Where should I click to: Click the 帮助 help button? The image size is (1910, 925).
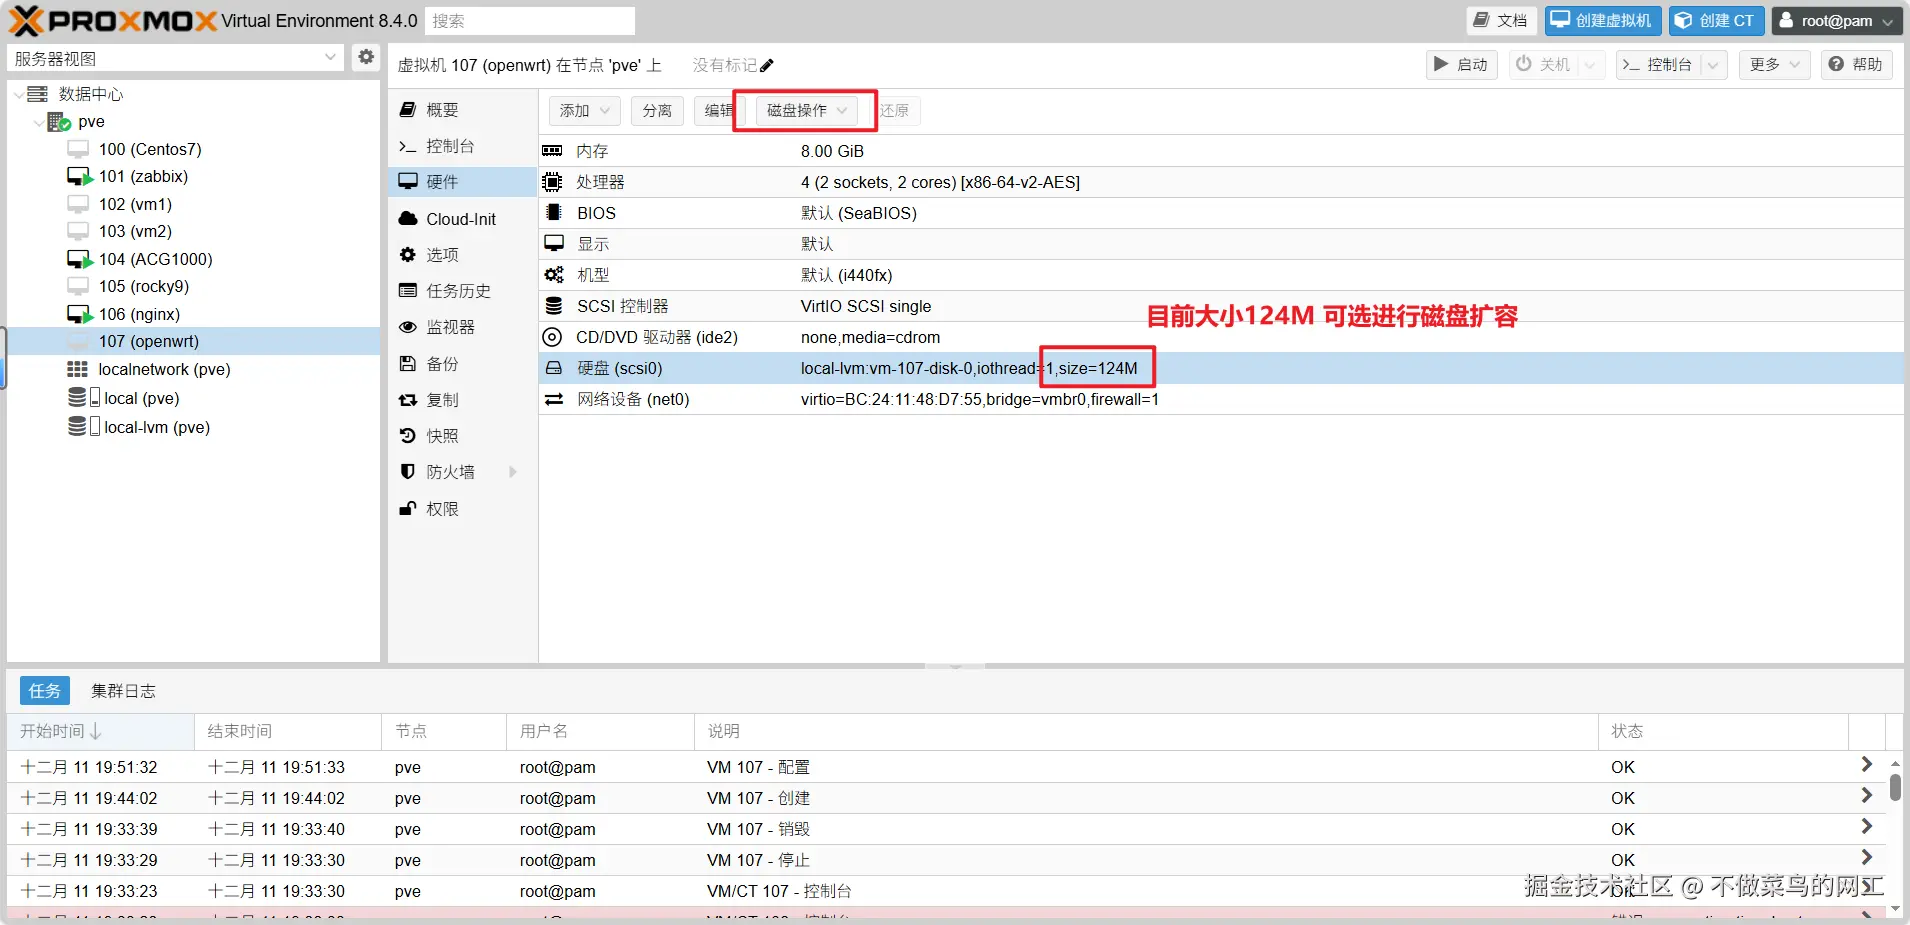[x=1857, y=65]
